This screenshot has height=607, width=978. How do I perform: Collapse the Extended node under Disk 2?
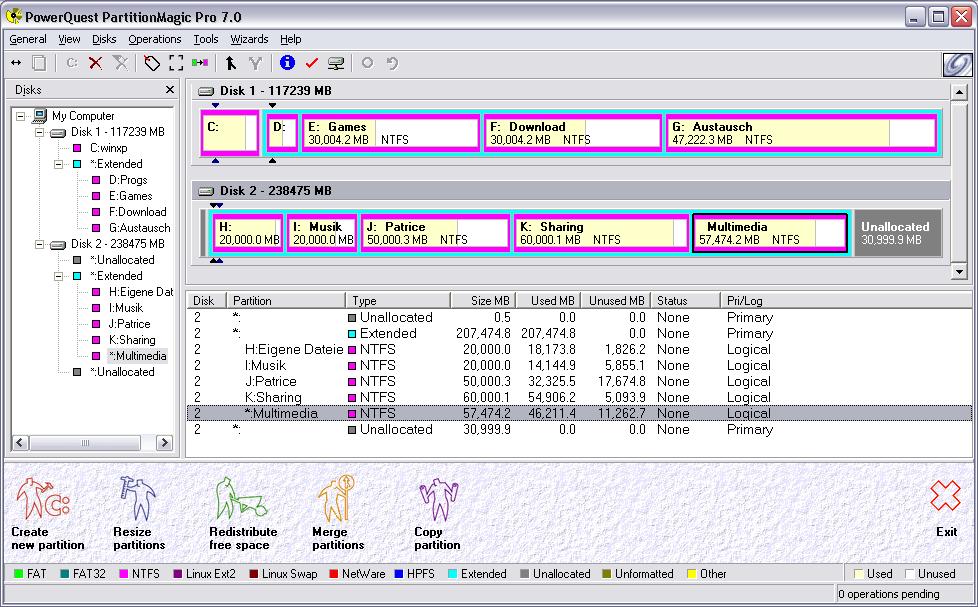coord(59,276)
